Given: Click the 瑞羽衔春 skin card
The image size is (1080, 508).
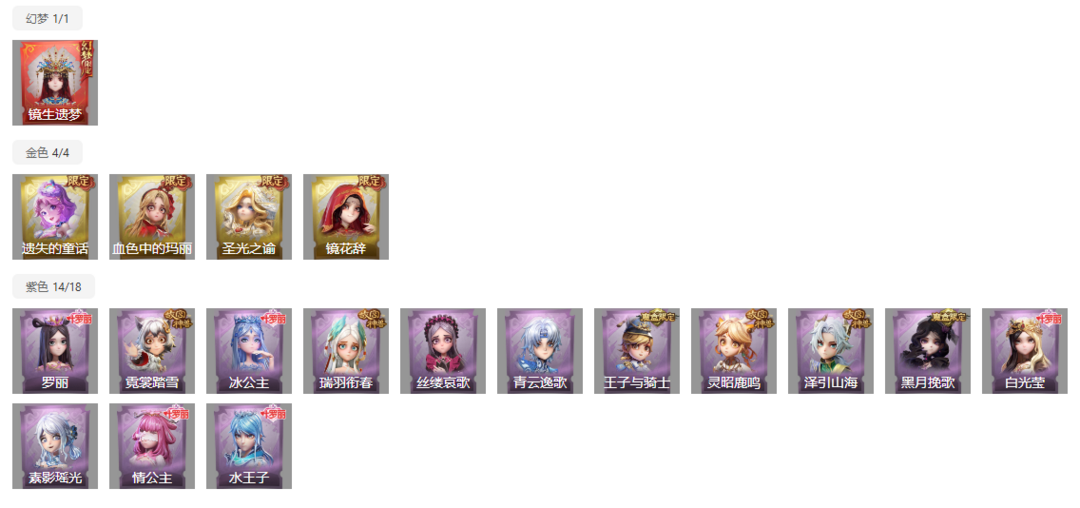Looking at the screenshot, I should [346, 351].
